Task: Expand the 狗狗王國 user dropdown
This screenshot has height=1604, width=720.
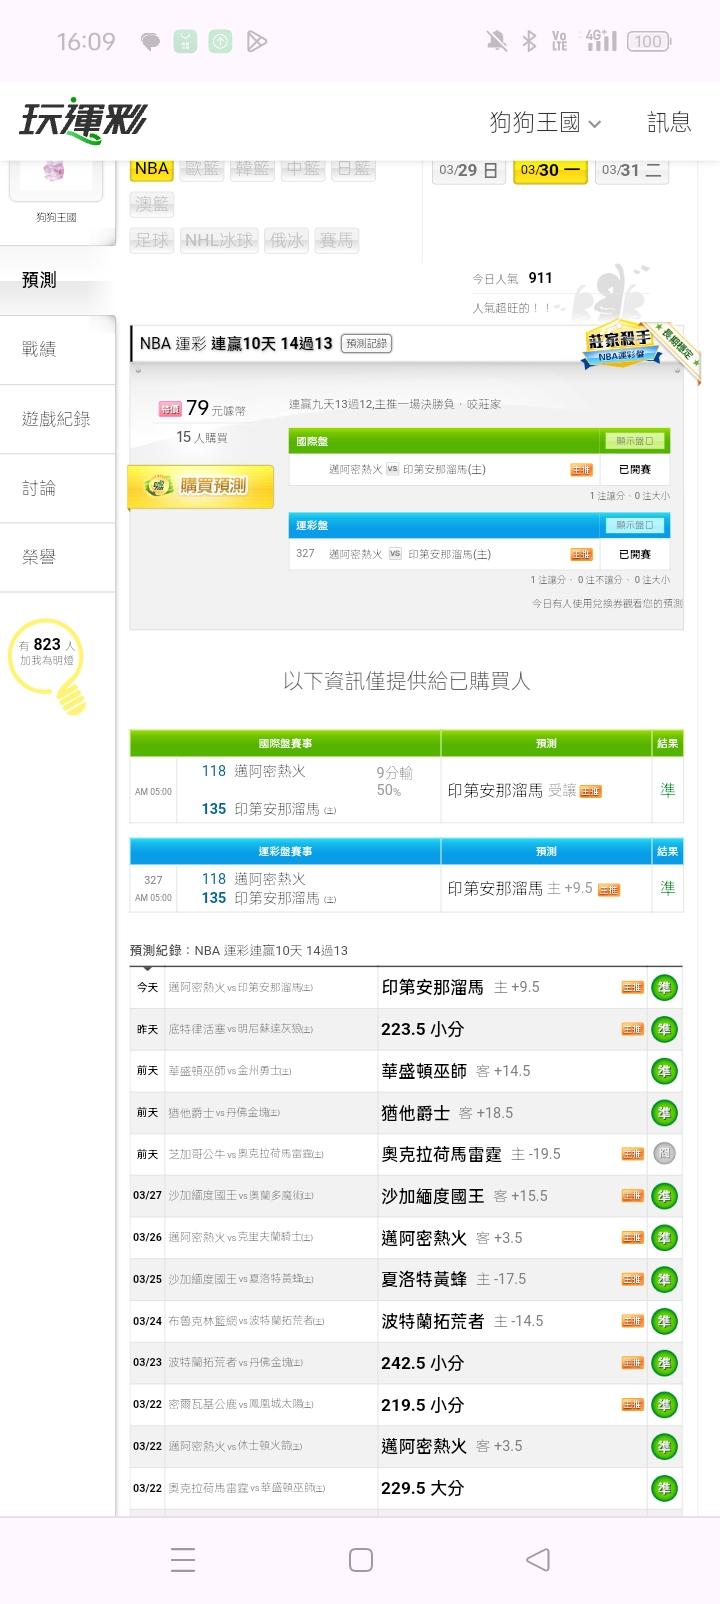Action: (x=545, y=122)
